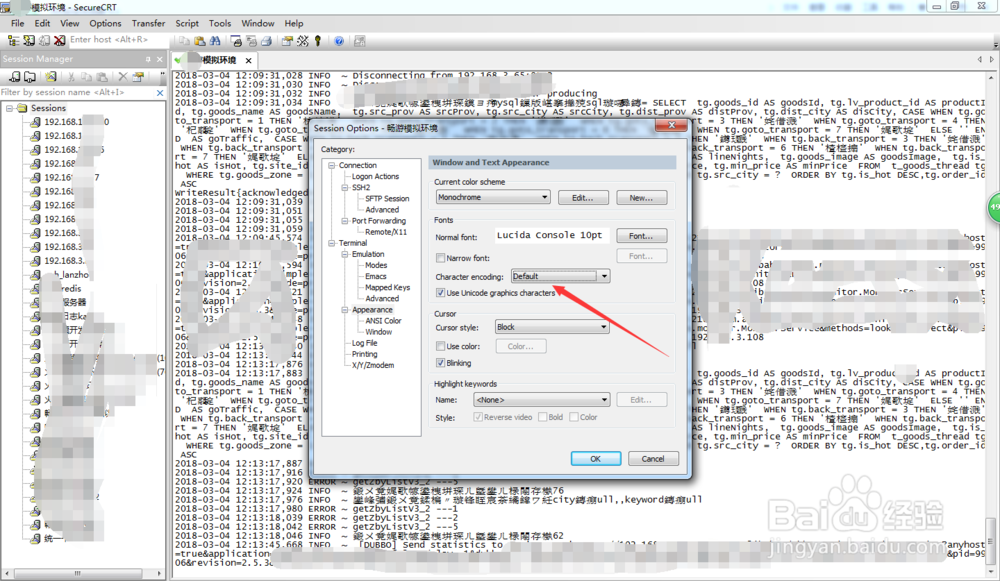Click Font... button for Normal font
This screenshot has height=581, width=1000.
[x=642, y=236]
